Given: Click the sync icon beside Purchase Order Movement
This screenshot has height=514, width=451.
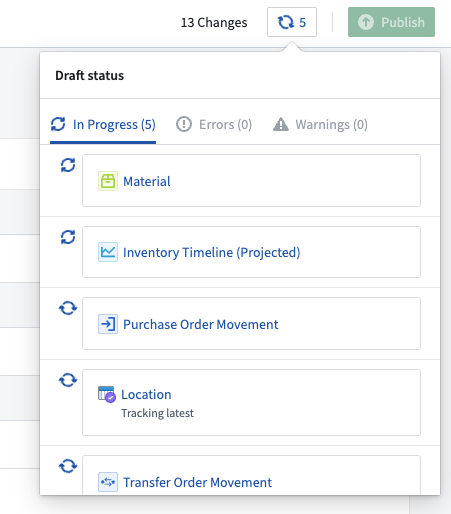Looking at the screenshot, I should (68, 308).
